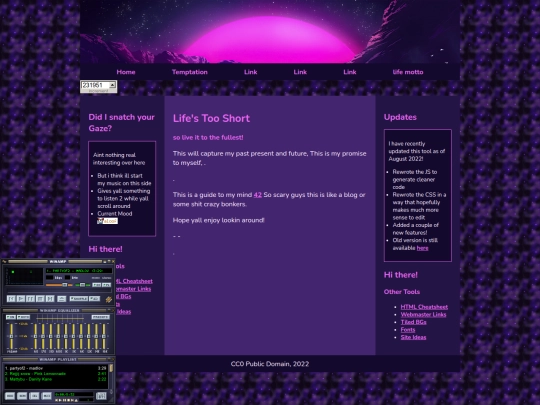540x405 pixels.
Task: Click mini play icon in playlist window
Action: click(x=60, y=400)
